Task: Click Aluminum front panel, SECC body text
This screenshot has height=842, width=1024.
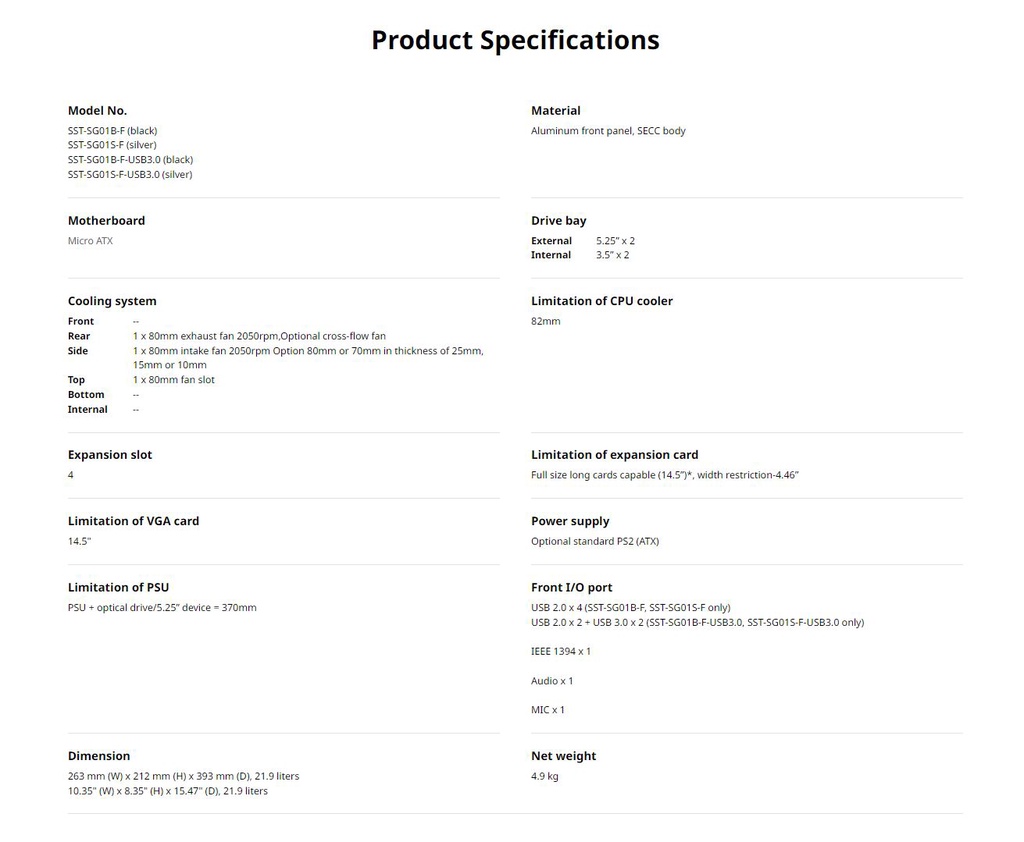Action: pos(608,131)
